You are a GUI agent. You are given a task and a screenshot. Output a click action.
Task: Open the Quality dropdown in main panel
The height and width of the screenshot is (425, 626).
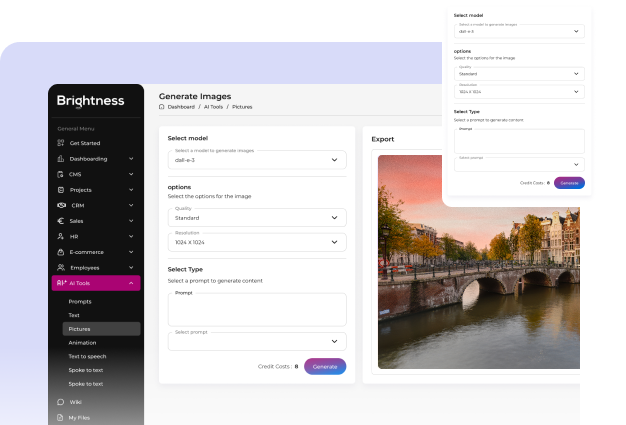pyautogui.click(x=257, y=217)
